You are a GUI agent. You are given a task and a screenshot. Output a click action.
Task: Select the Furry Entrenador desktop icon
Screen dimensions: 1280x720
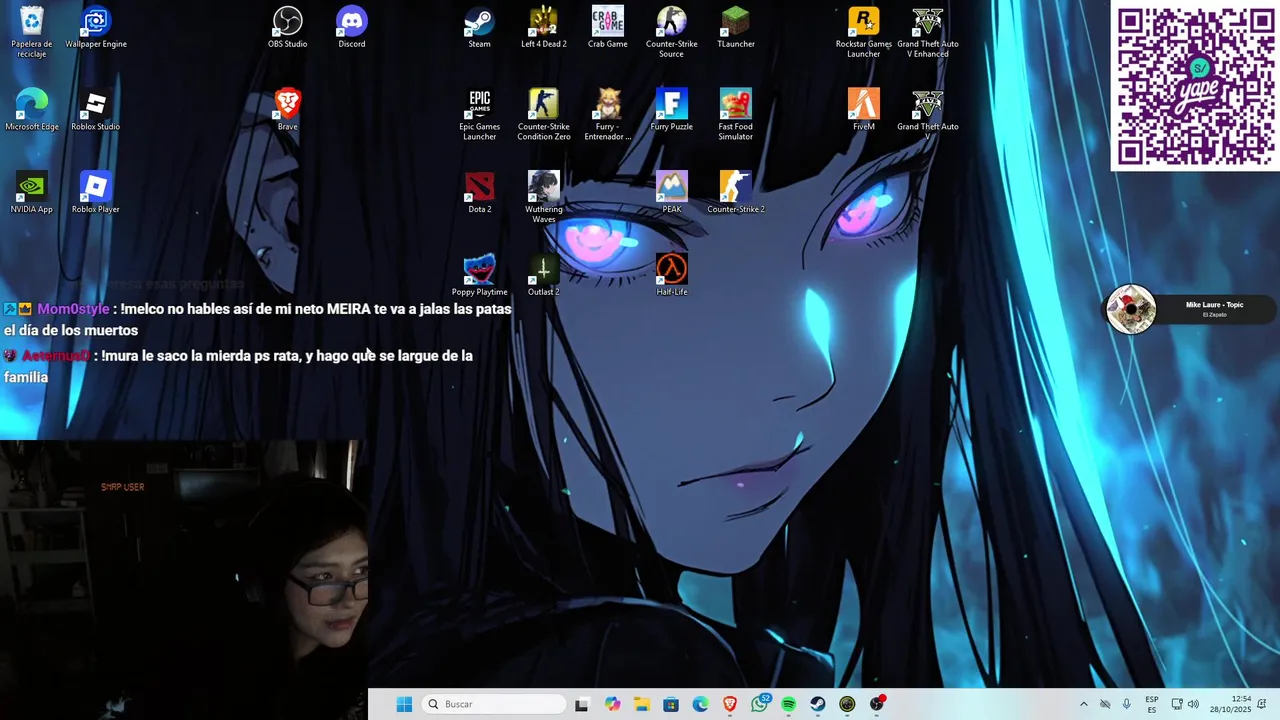608,115
